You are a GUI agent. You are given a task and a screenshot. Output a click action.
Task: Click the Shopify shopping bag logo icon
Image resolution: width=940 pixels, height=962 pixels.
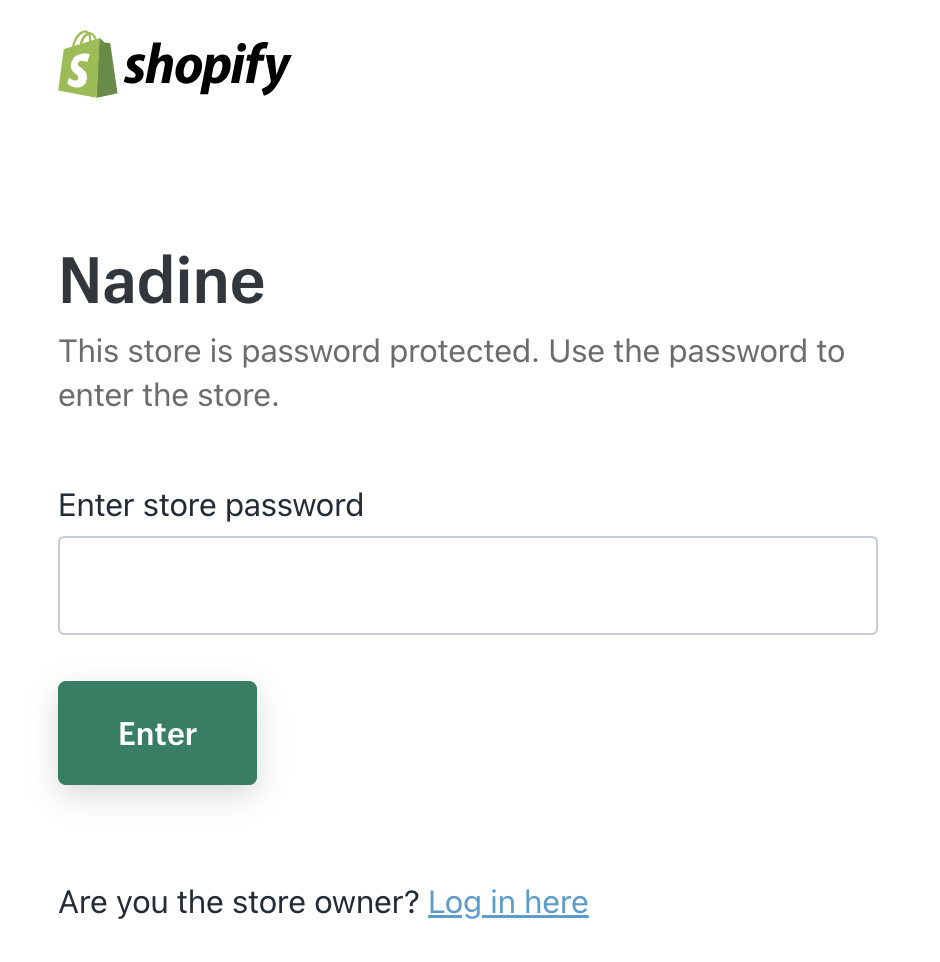point(88,65)
